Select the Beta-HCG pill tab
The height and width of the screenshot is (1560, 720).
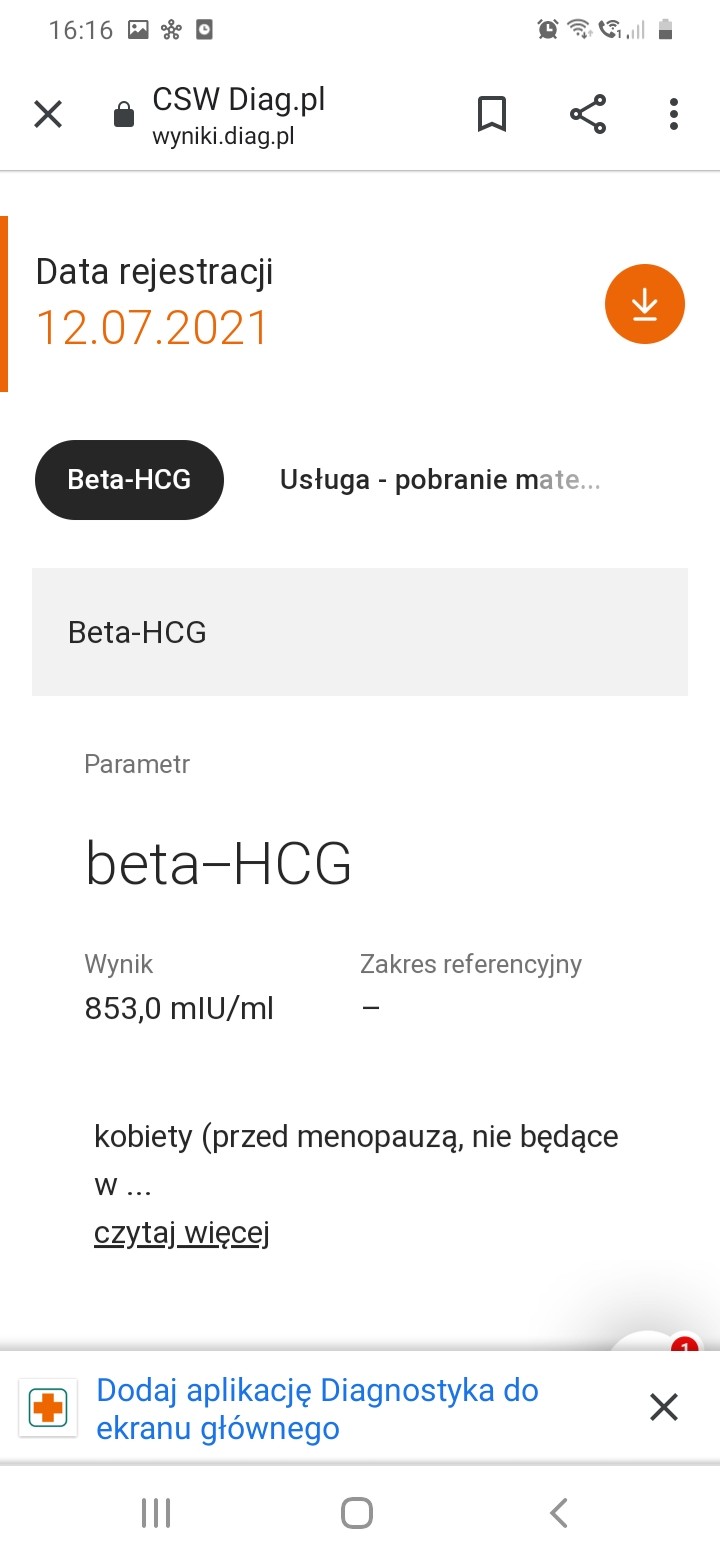(129, 480)
